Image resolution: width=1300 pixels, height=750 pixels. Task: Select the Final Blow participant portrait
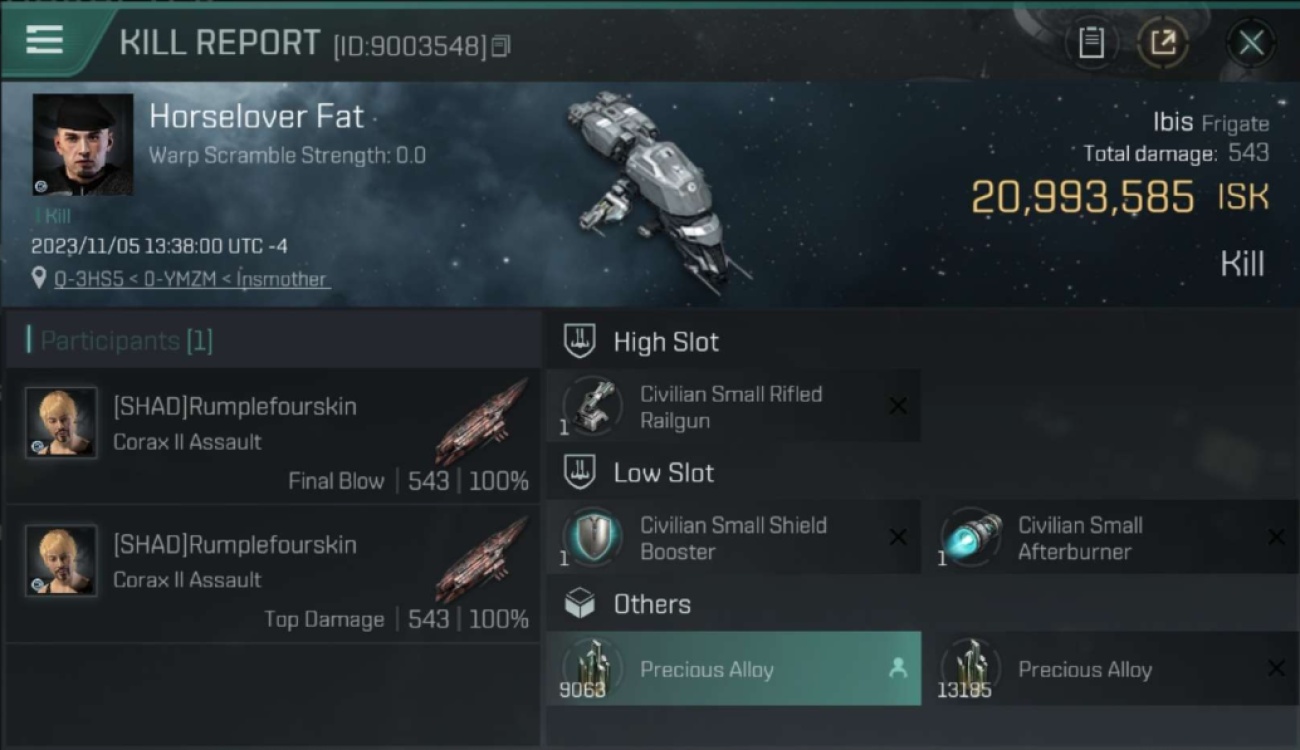(x=61, y=423)
